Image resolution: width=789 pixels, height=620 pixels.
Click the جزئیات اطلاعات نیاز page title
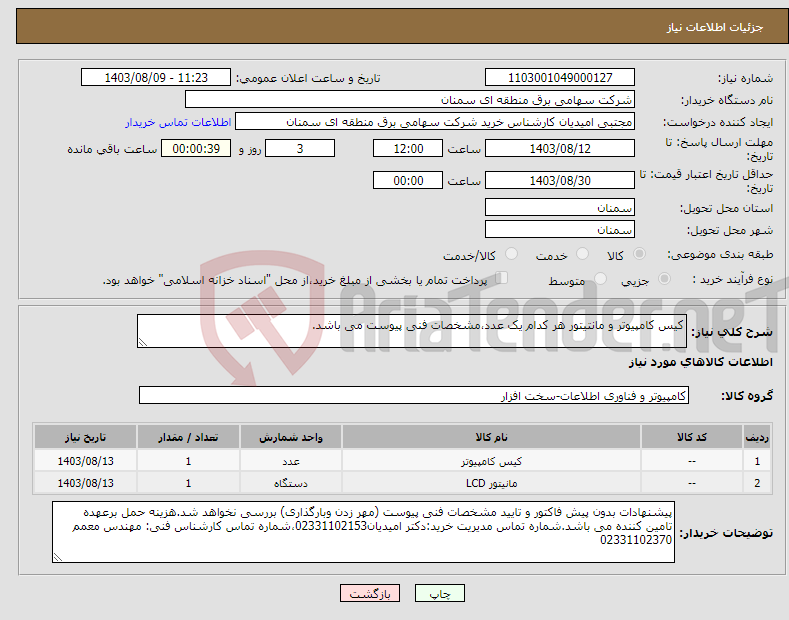pos(715,27)
